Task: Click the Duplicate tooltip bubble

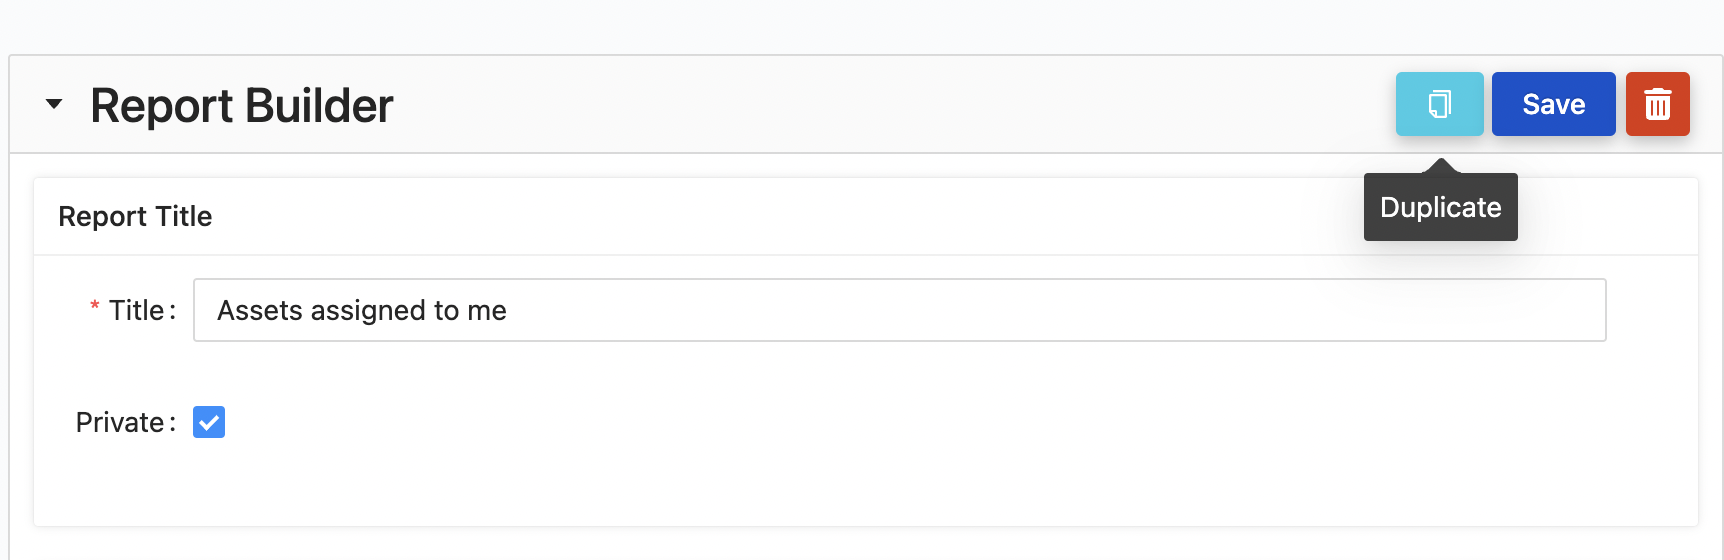Action: tap(1440, 208)
